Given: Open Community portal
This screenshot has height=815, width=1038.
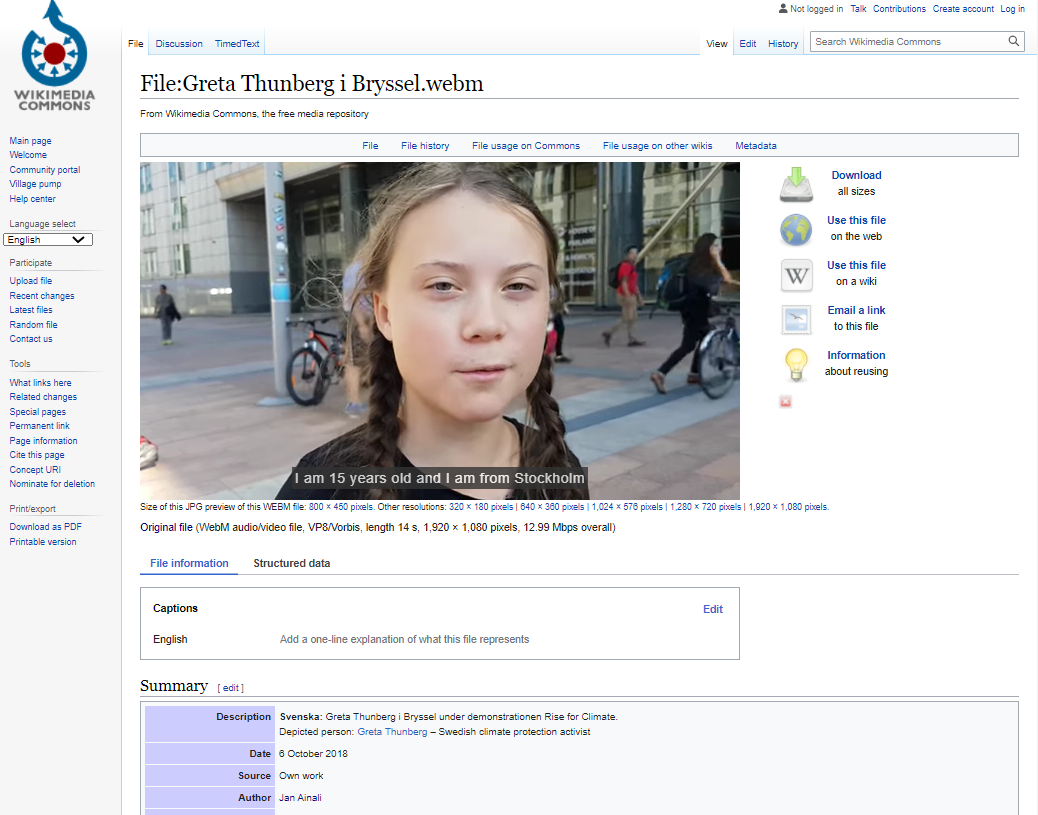Looking at the screenshot, I should [44, 169].
